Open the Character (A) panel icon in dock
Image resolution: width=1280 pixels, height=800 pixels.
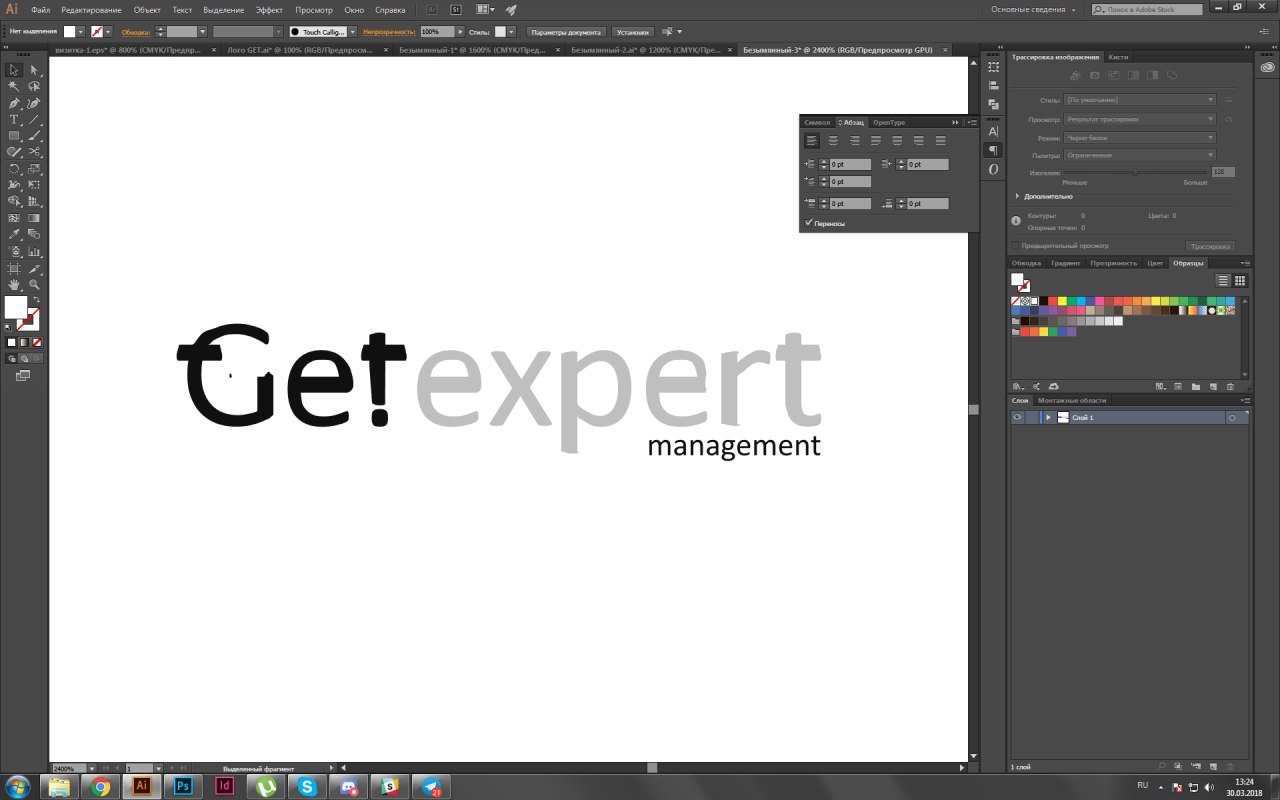tap(993, 131)
